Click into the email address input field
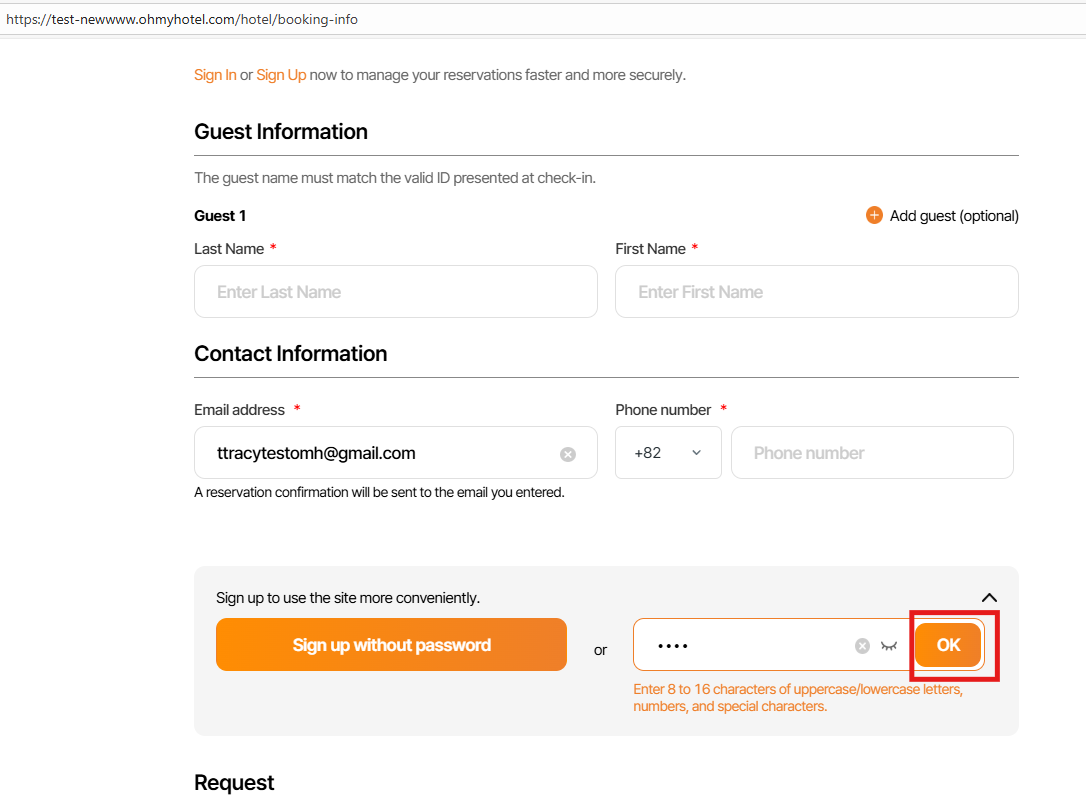 (380, 453)
